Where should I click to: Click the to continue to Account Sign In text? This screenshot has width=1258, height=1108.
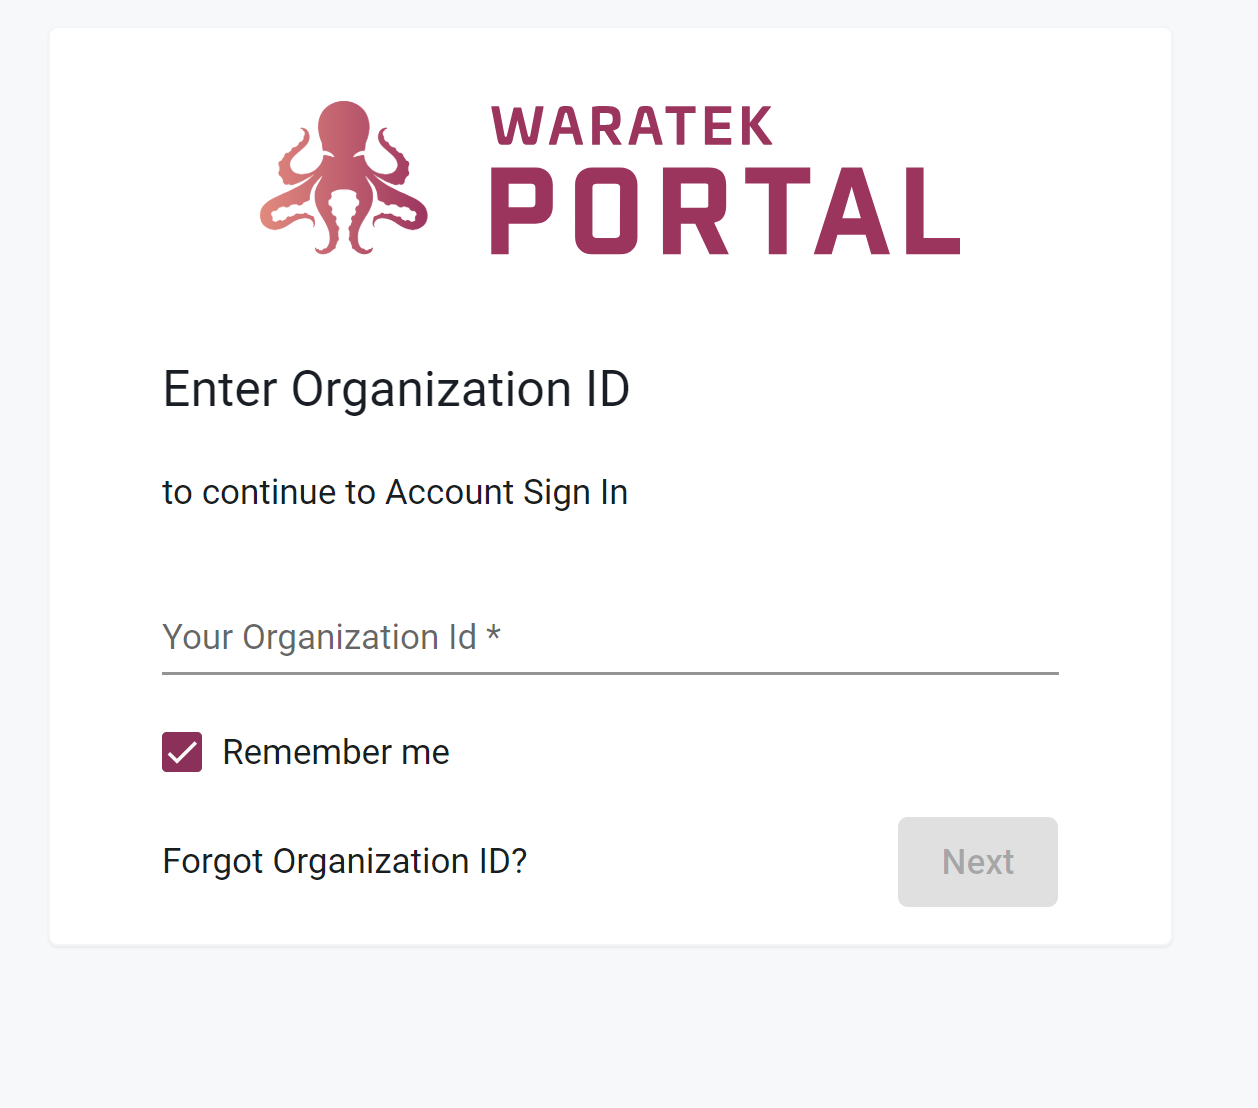point(395,493)
